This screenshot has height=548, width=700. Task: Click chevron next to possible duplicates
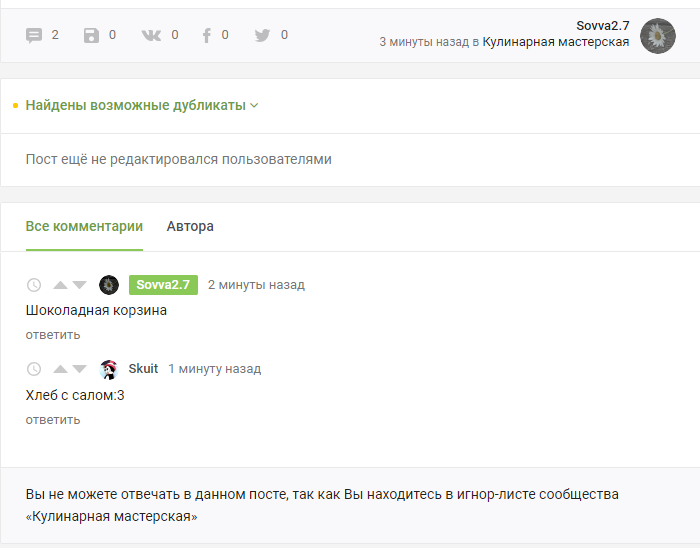point(254,106)
